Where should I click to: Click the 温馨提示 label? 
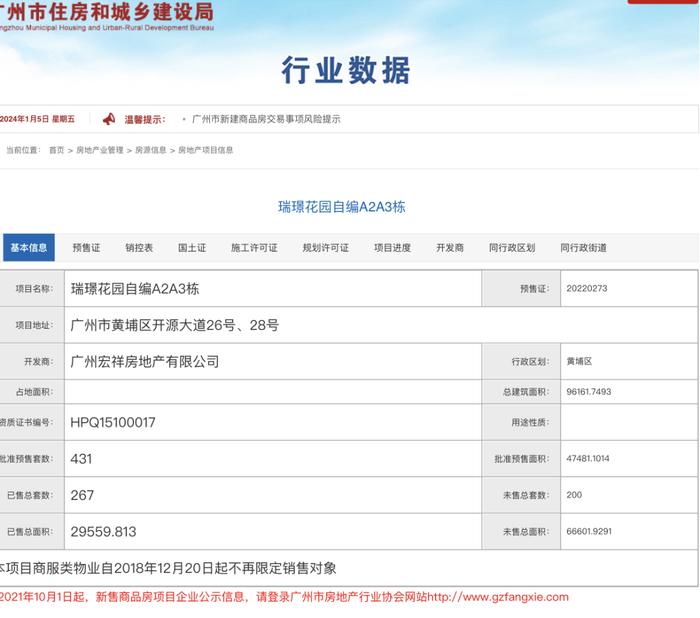[x=145, y=120]
